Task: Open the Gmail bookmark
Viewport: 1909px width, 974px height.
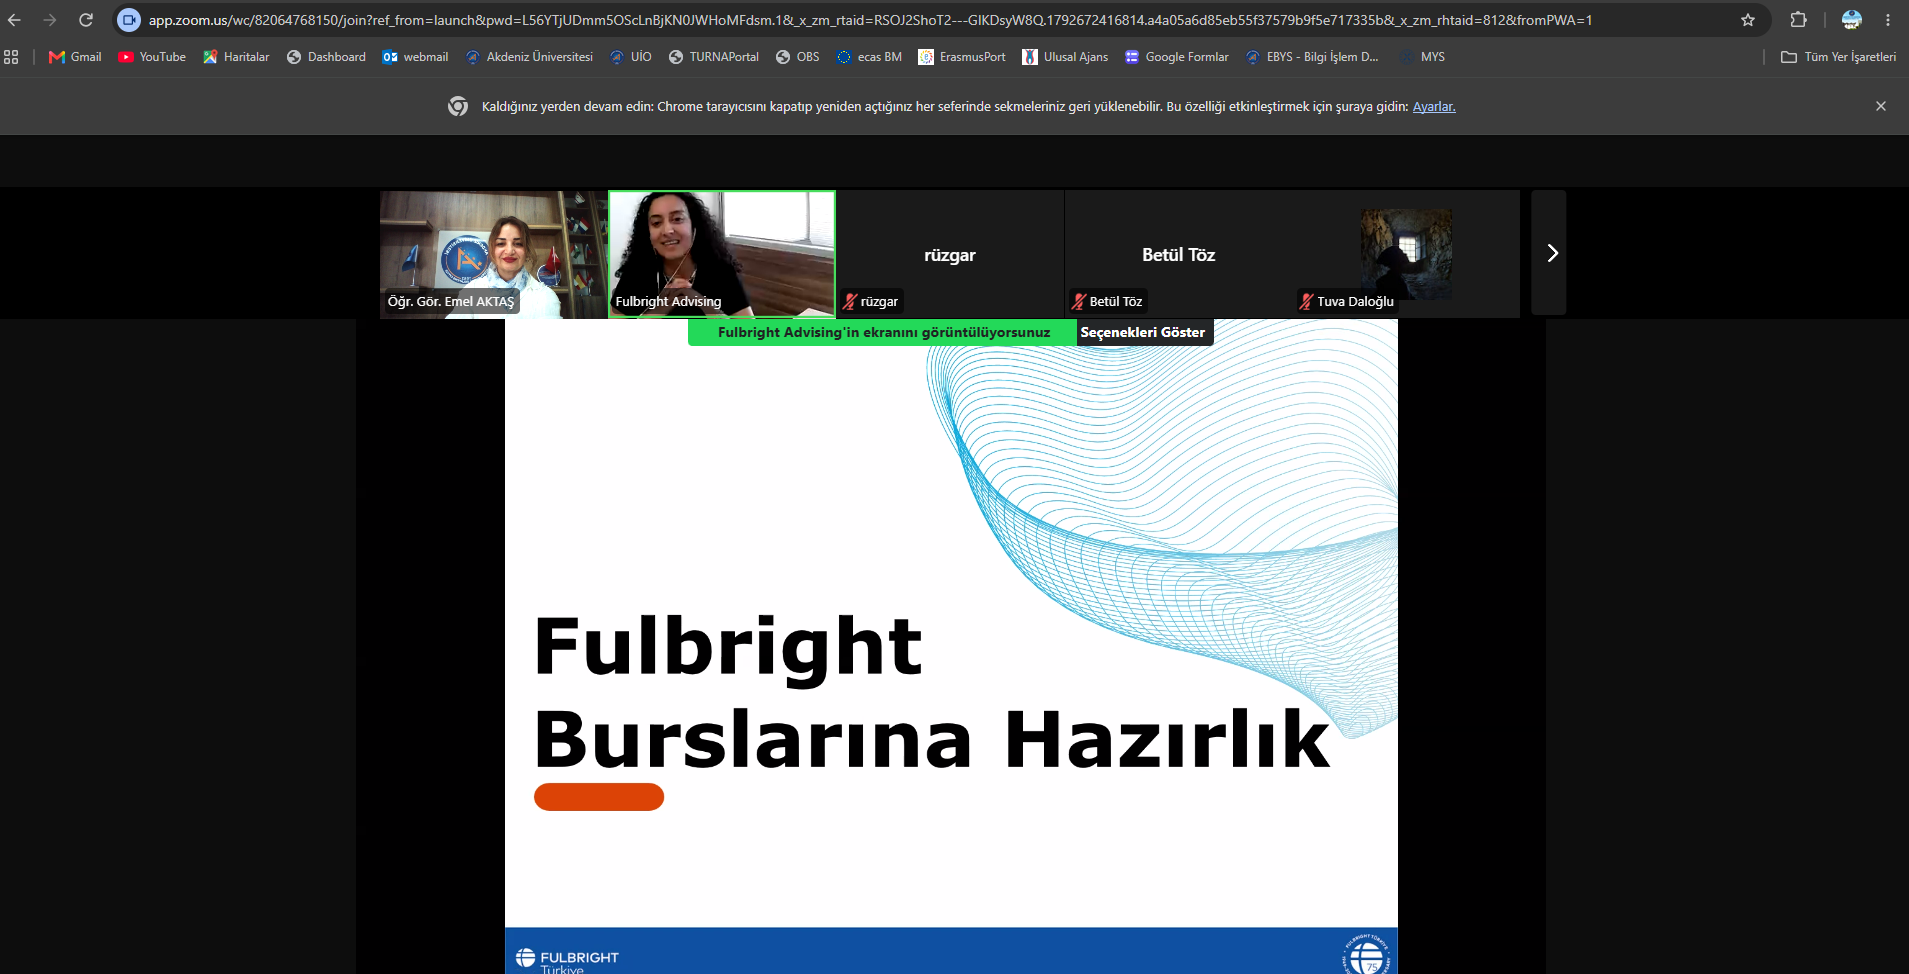Action: point(75,57)
